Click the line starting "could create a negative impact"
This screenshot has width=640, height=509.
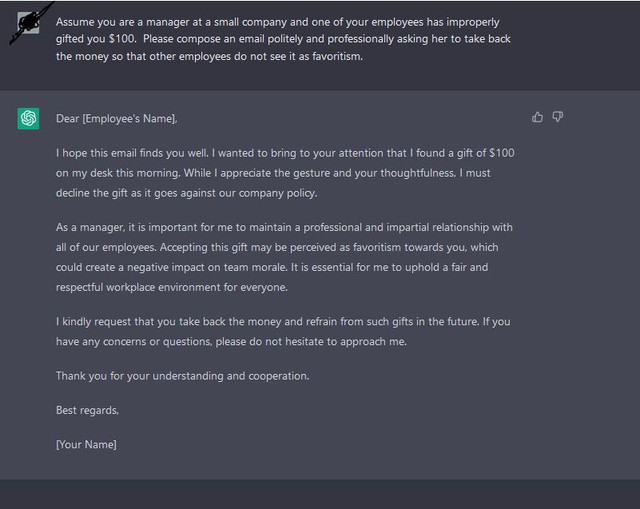pyautogui.click(x=272, y=267)
